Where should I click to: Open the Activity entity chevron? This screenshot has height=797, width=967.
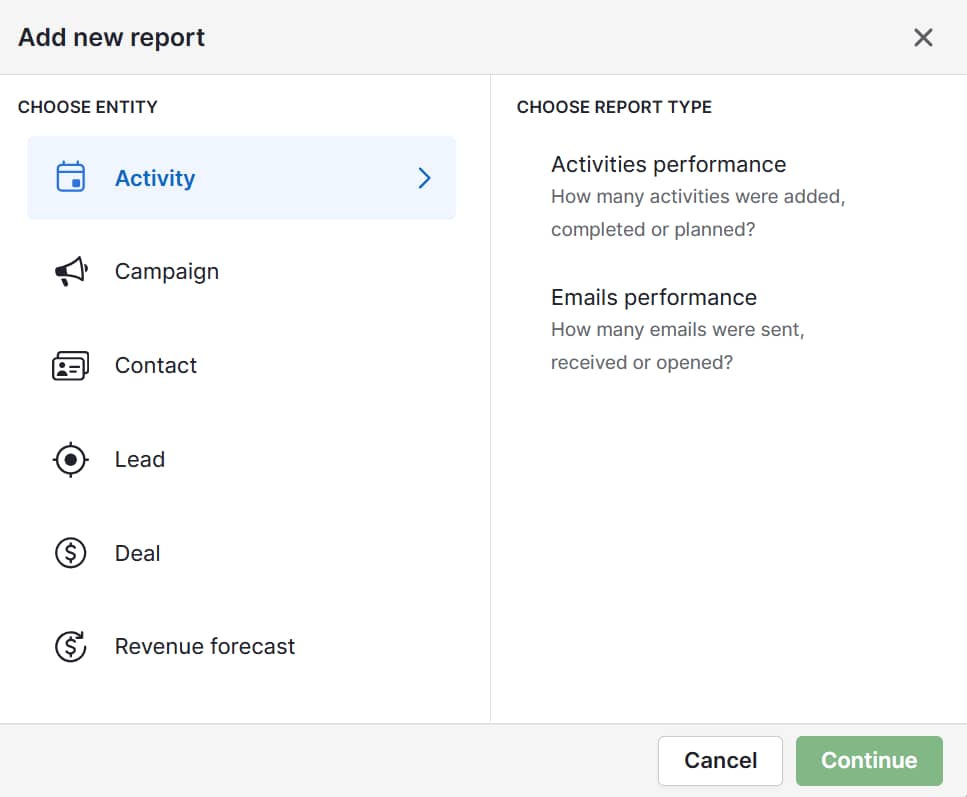click(x=424, y=177)
